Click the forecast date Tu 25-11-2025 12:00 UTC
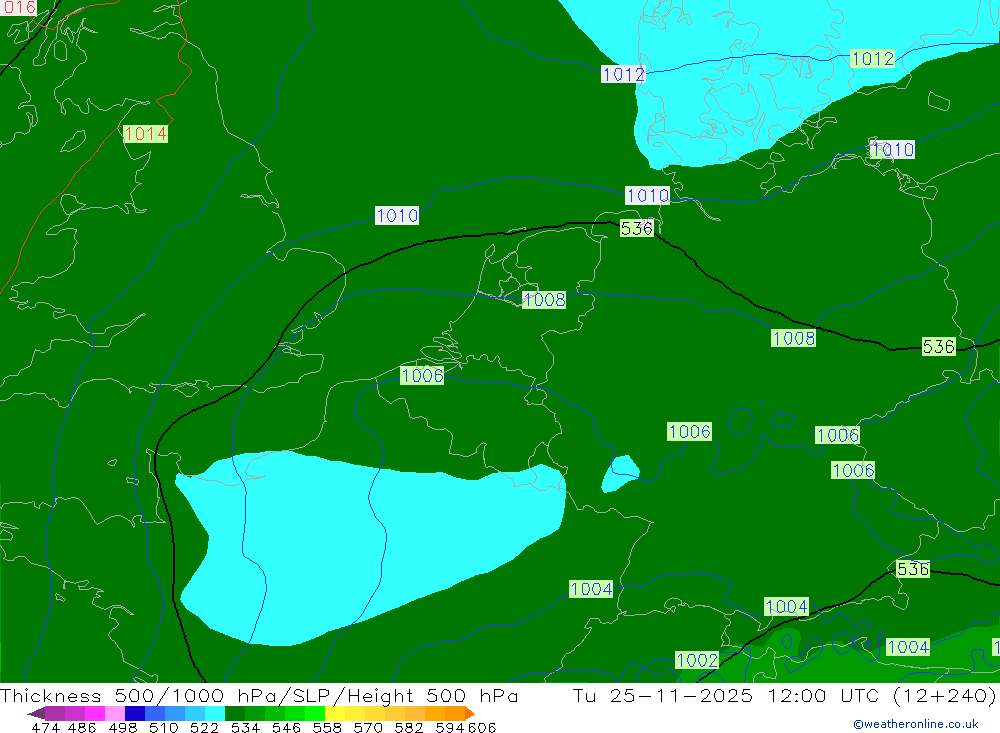Screen dimensions: 1000x733 click(728, 695)
